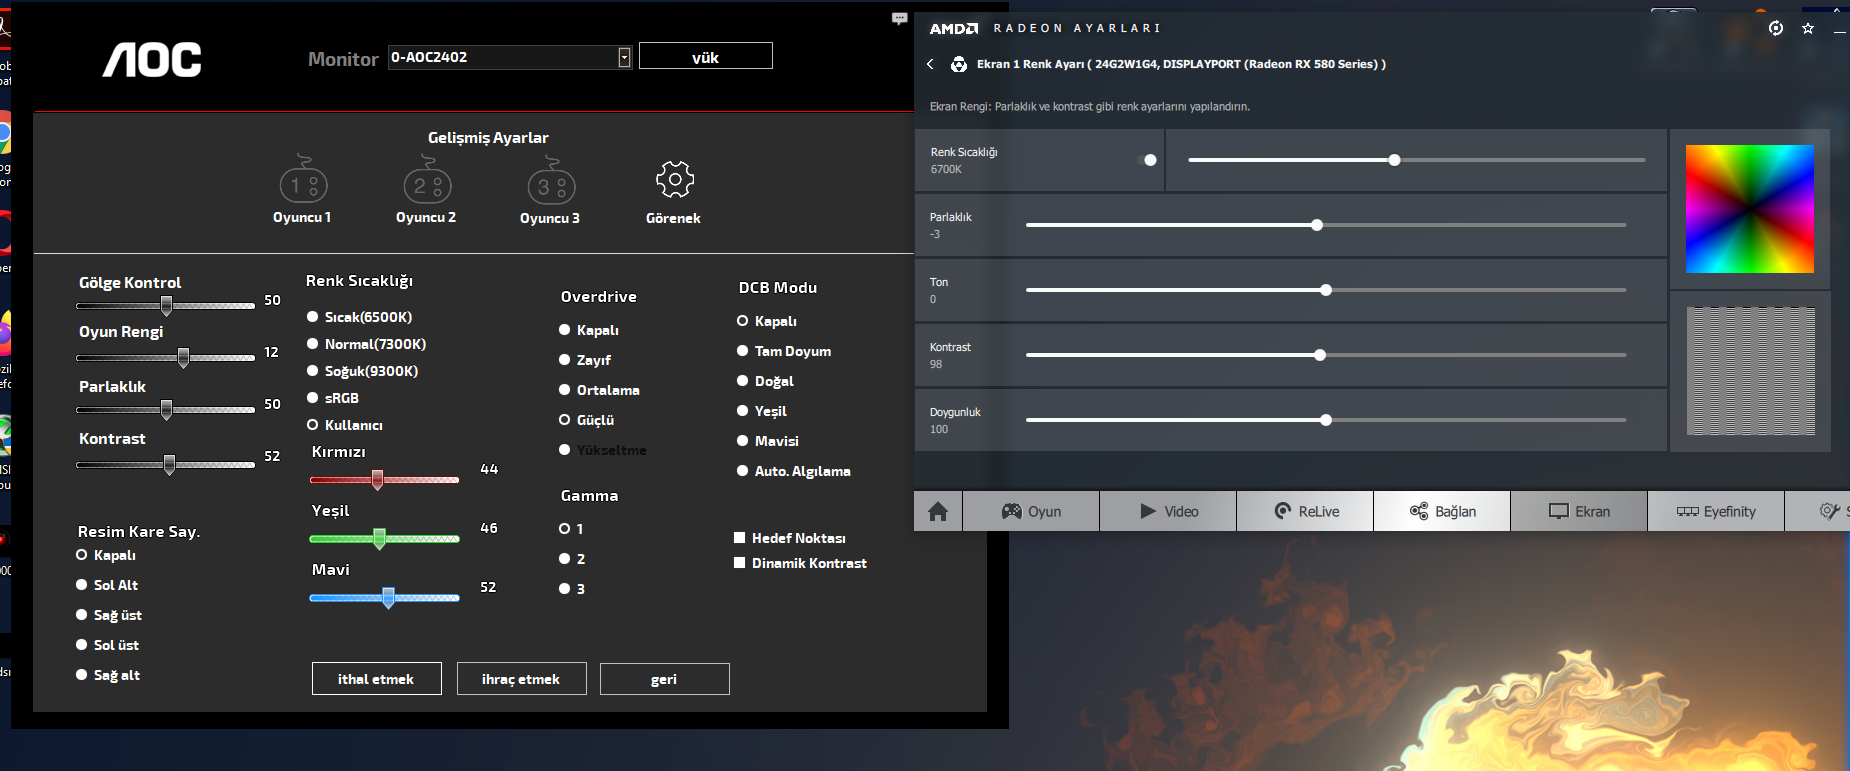
Task: Click the Radeon color wheel preview
Action: [x=1750, y=209]
